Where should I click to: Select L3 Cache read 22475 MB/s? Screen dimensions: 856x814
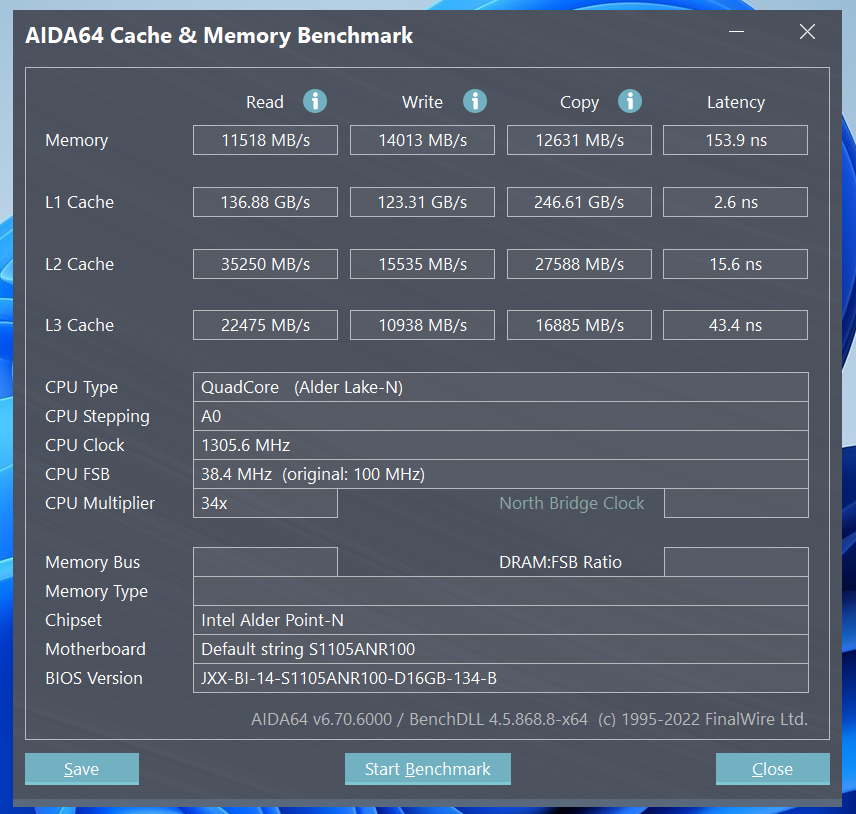[265, 325]
